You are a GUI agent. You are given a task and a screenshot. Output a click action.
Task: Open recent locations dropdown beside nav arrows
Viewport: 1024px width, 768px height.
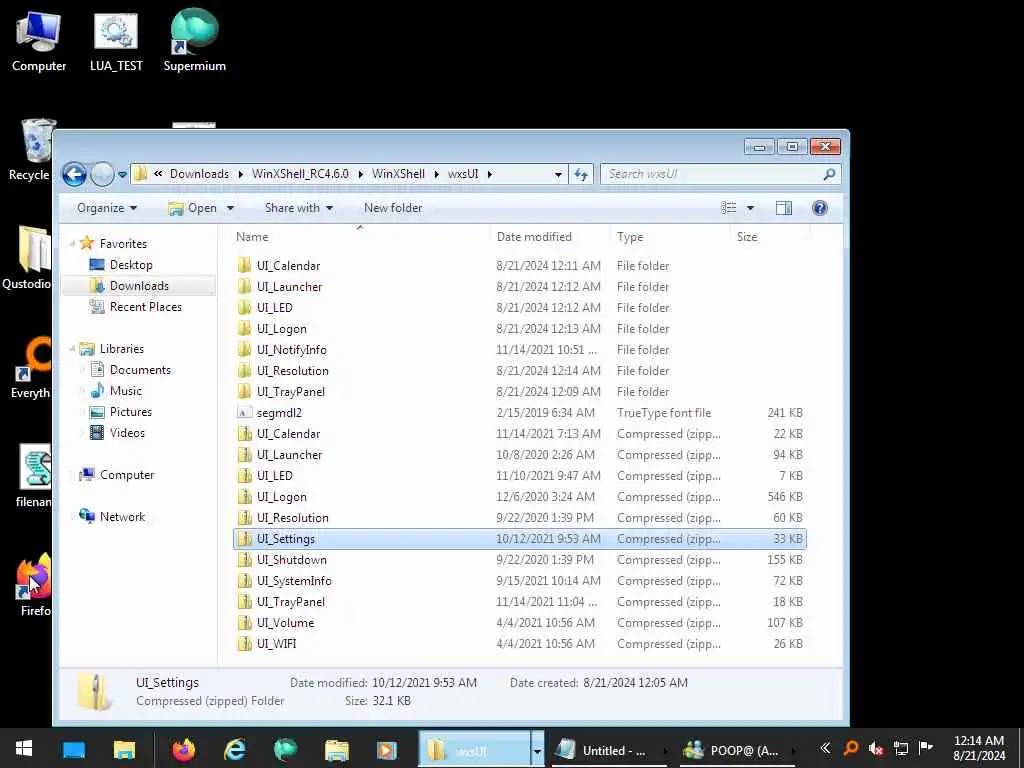click(x=122, y=174)
